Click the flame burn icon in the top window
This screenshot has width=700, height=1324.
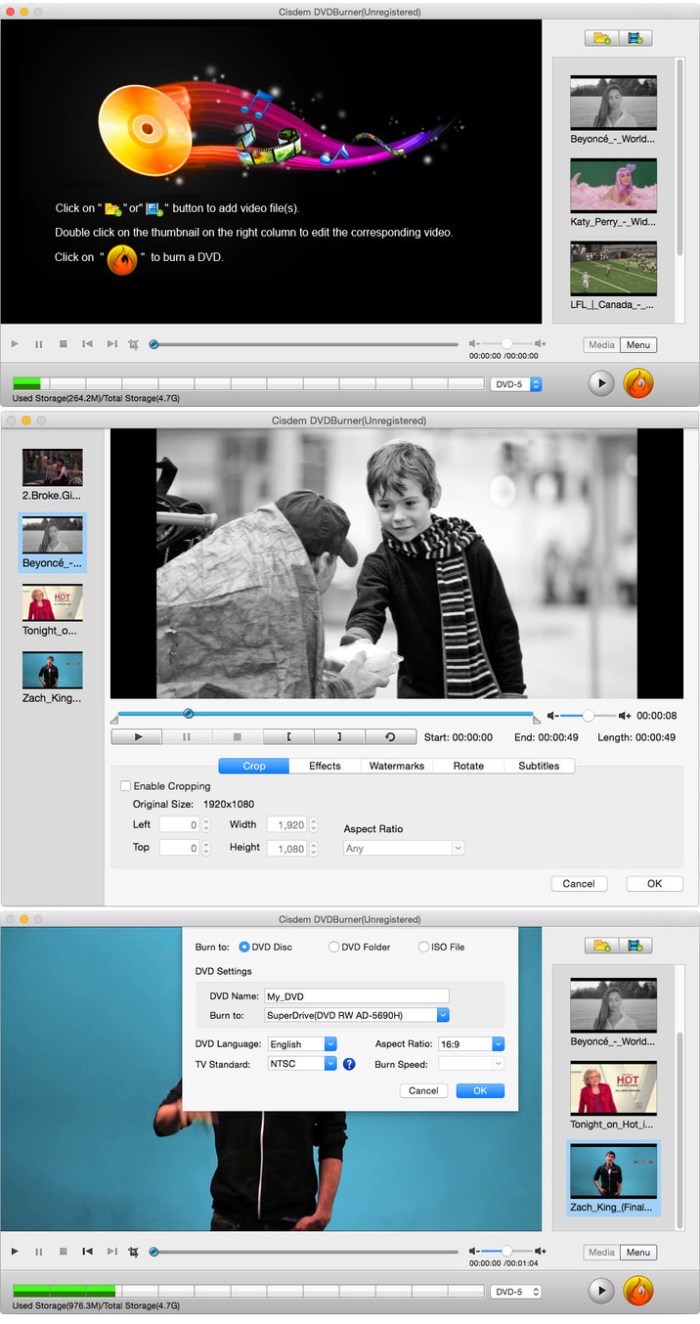pos(638,383)
